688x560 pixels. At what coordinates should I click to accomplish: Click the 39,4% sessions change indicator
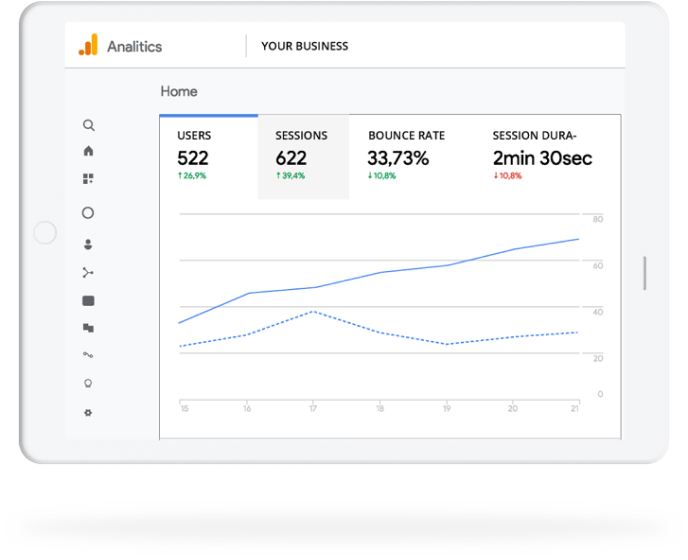point(290,176)
